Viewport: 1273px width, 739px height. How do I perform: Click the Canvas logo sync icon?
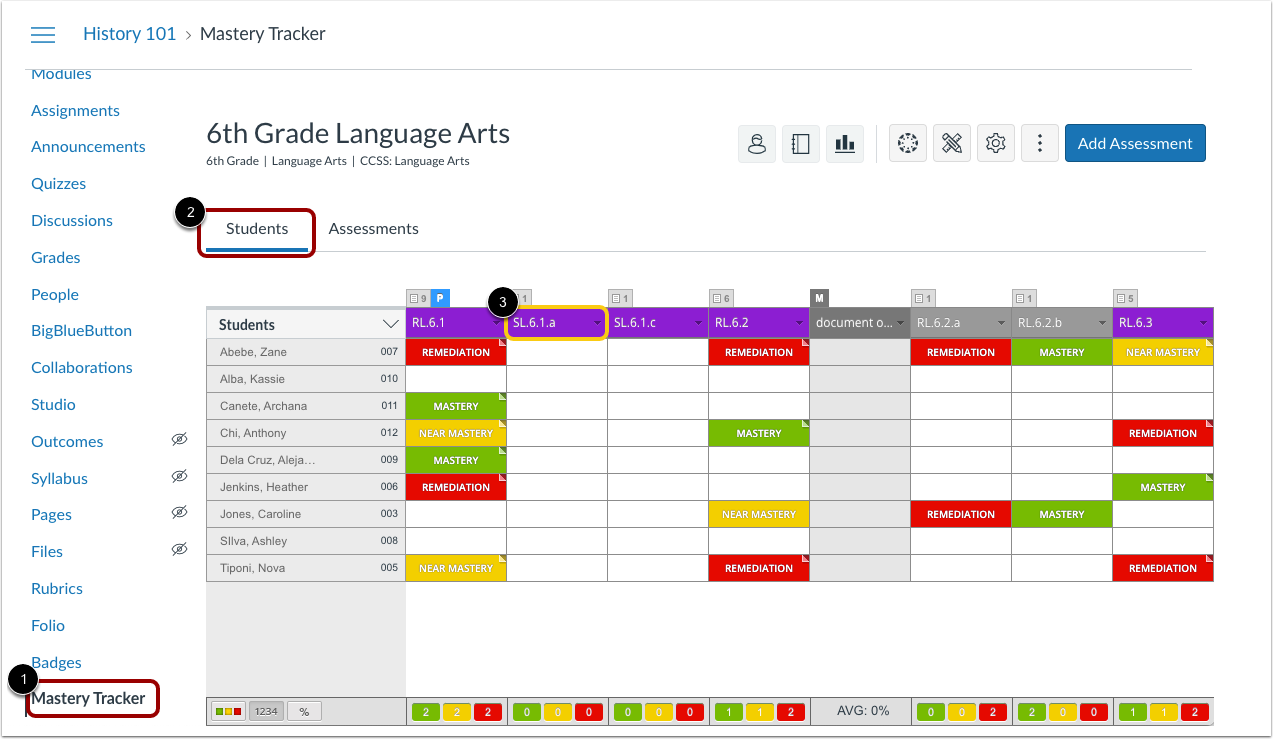[907, 143]
